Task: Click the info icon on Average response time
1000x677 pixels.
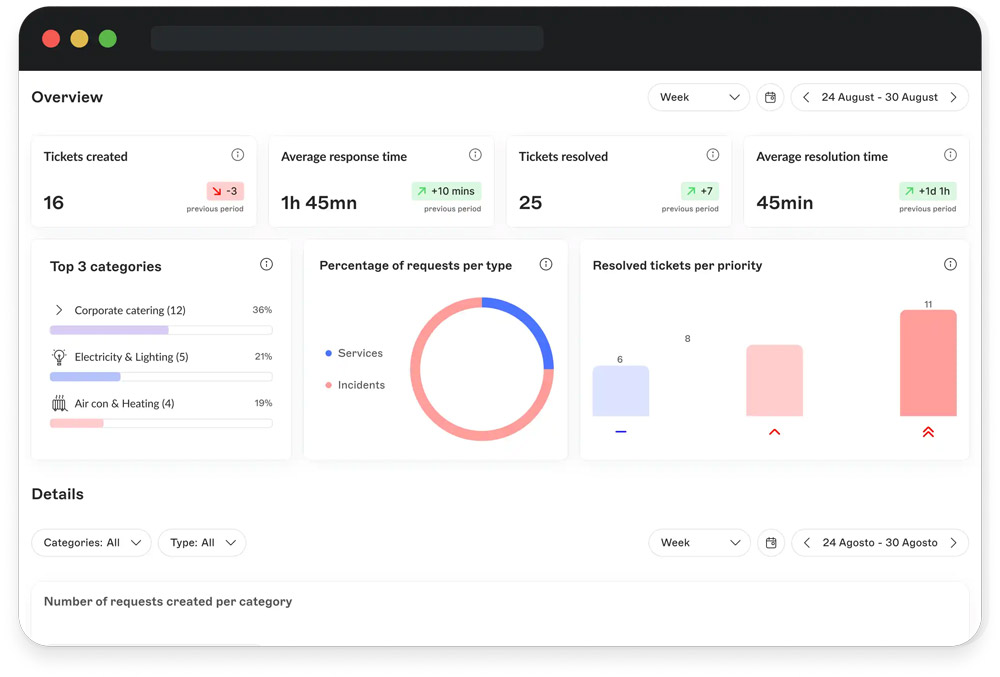Action: (x=475, y=155)
